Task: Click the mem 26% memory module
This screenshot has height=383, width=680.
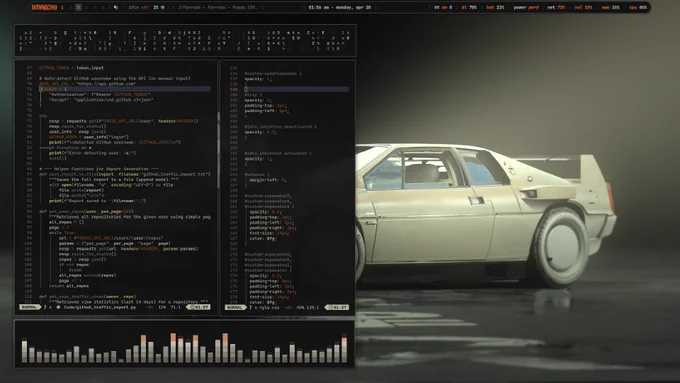Action: click(611, 7)
